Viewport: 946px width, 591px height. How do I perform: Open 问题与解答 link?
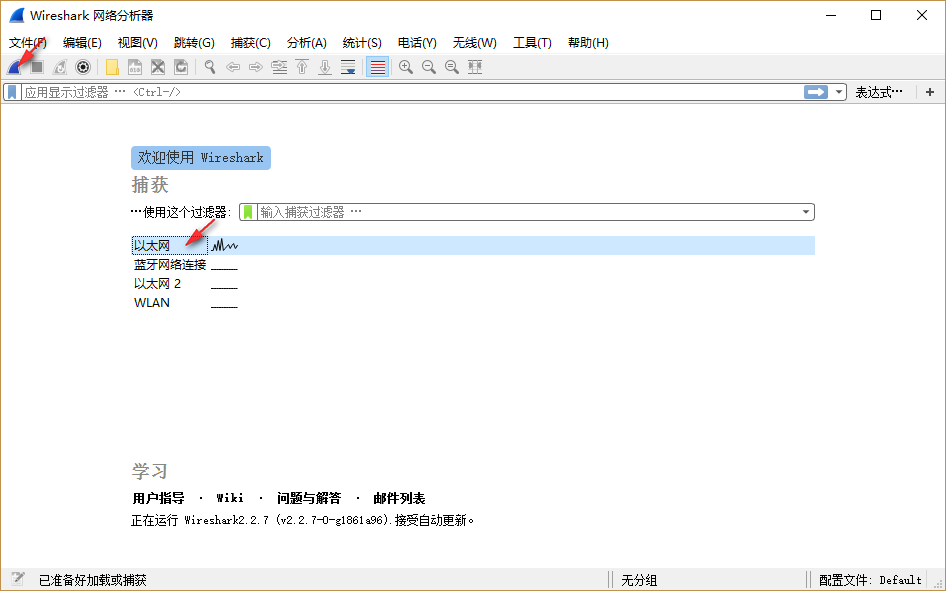click(309, 498)
